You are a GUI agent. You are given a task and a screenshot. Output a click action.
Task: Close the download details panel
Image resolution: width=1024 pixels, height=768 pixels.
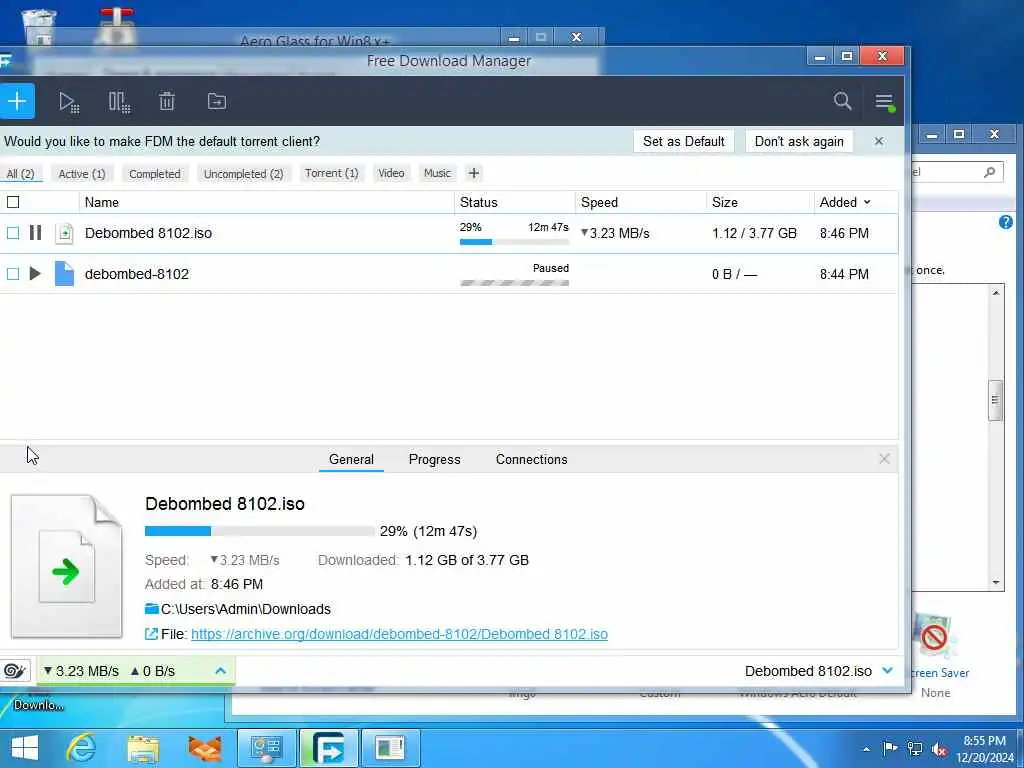(884, 459)
